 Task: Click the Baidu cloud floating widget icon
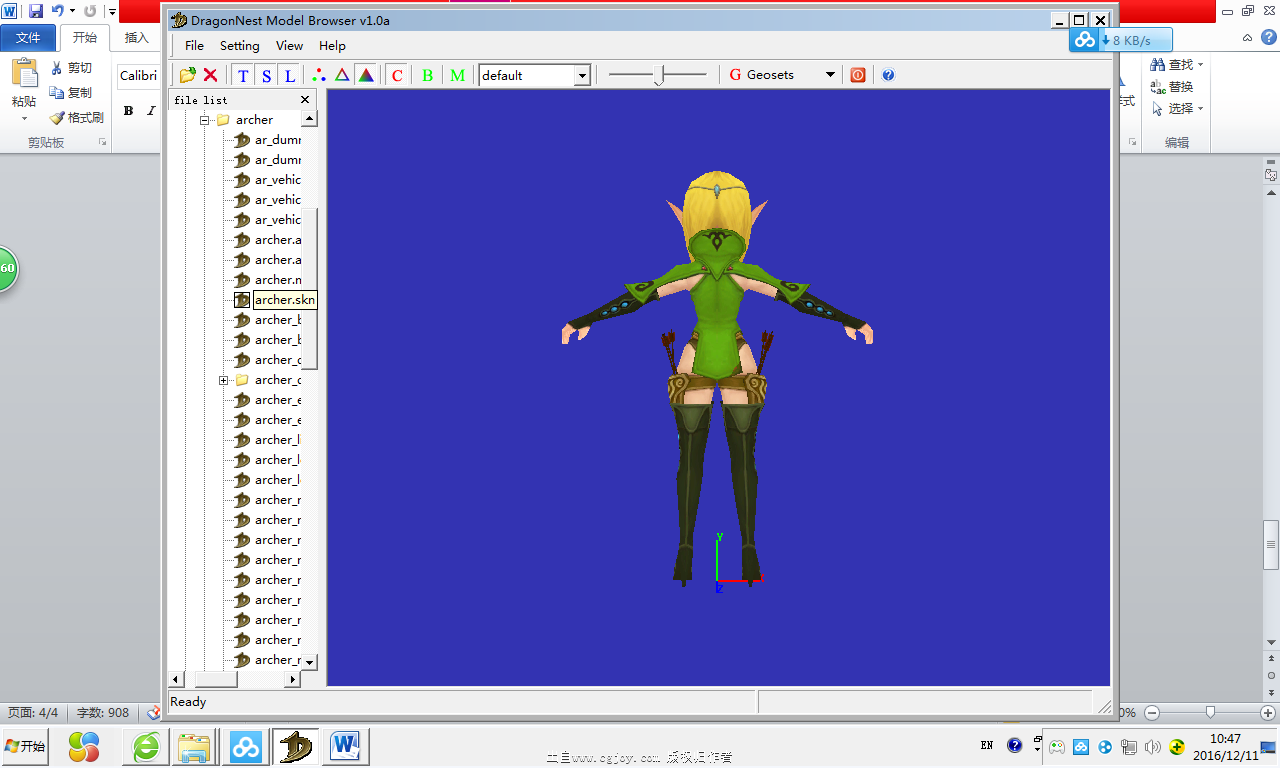[1084, 40]
